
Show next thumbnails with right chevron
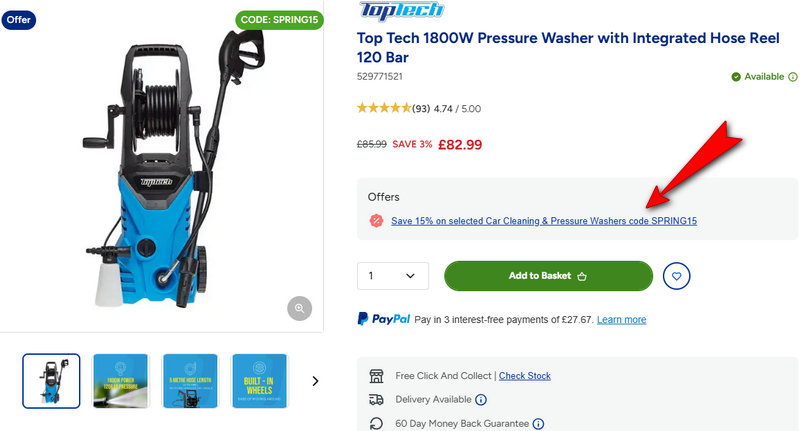click(315, 381)
